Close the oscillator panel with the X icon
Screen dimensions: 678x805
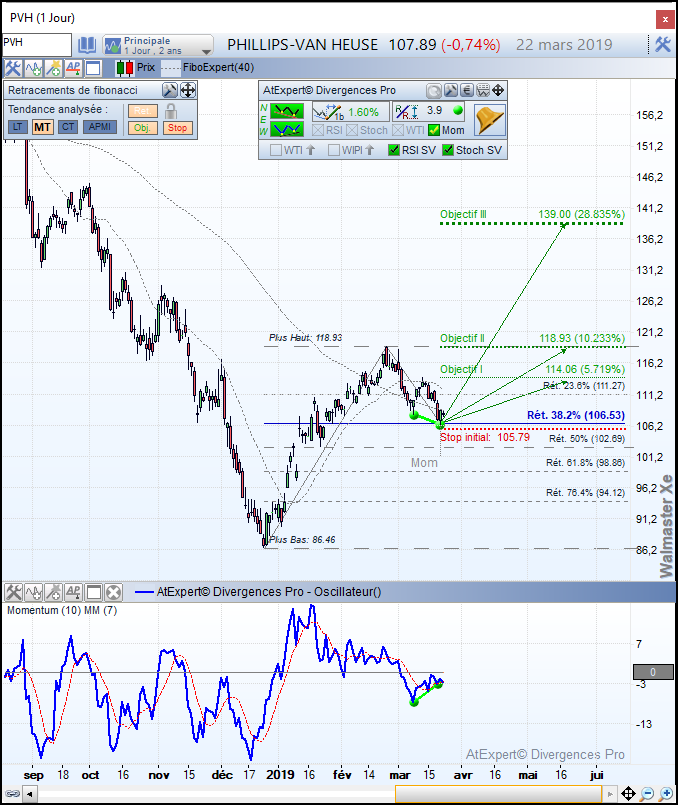pyautogui.click(x=113, y=592)
